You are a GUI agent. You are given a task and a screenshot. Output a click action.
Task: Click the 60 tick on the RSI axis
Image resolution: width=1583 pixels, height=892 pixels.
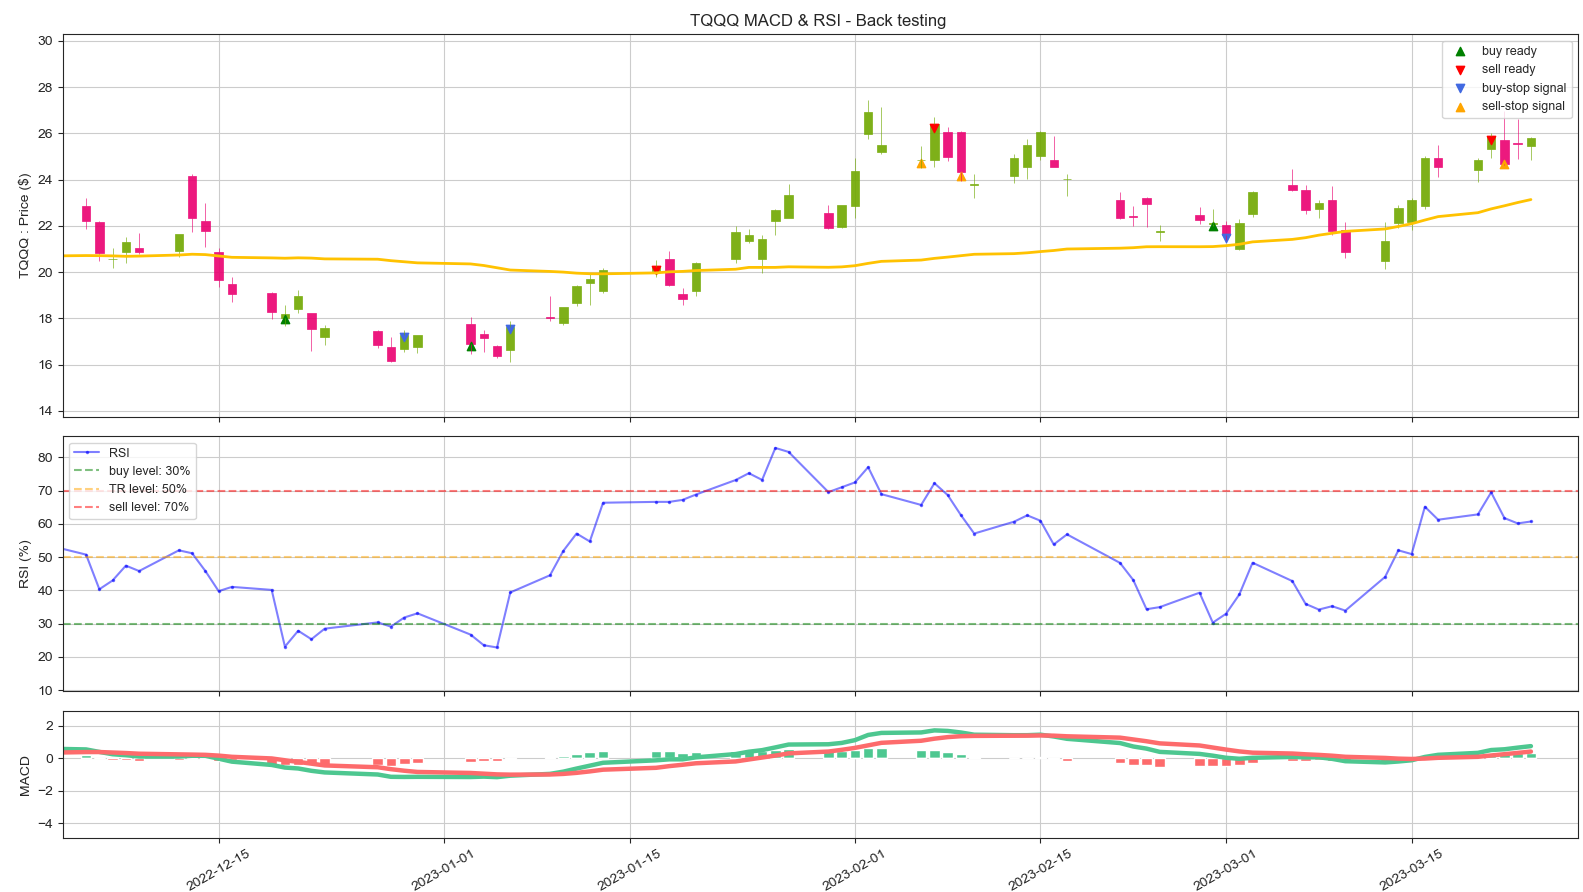point(45,524)
